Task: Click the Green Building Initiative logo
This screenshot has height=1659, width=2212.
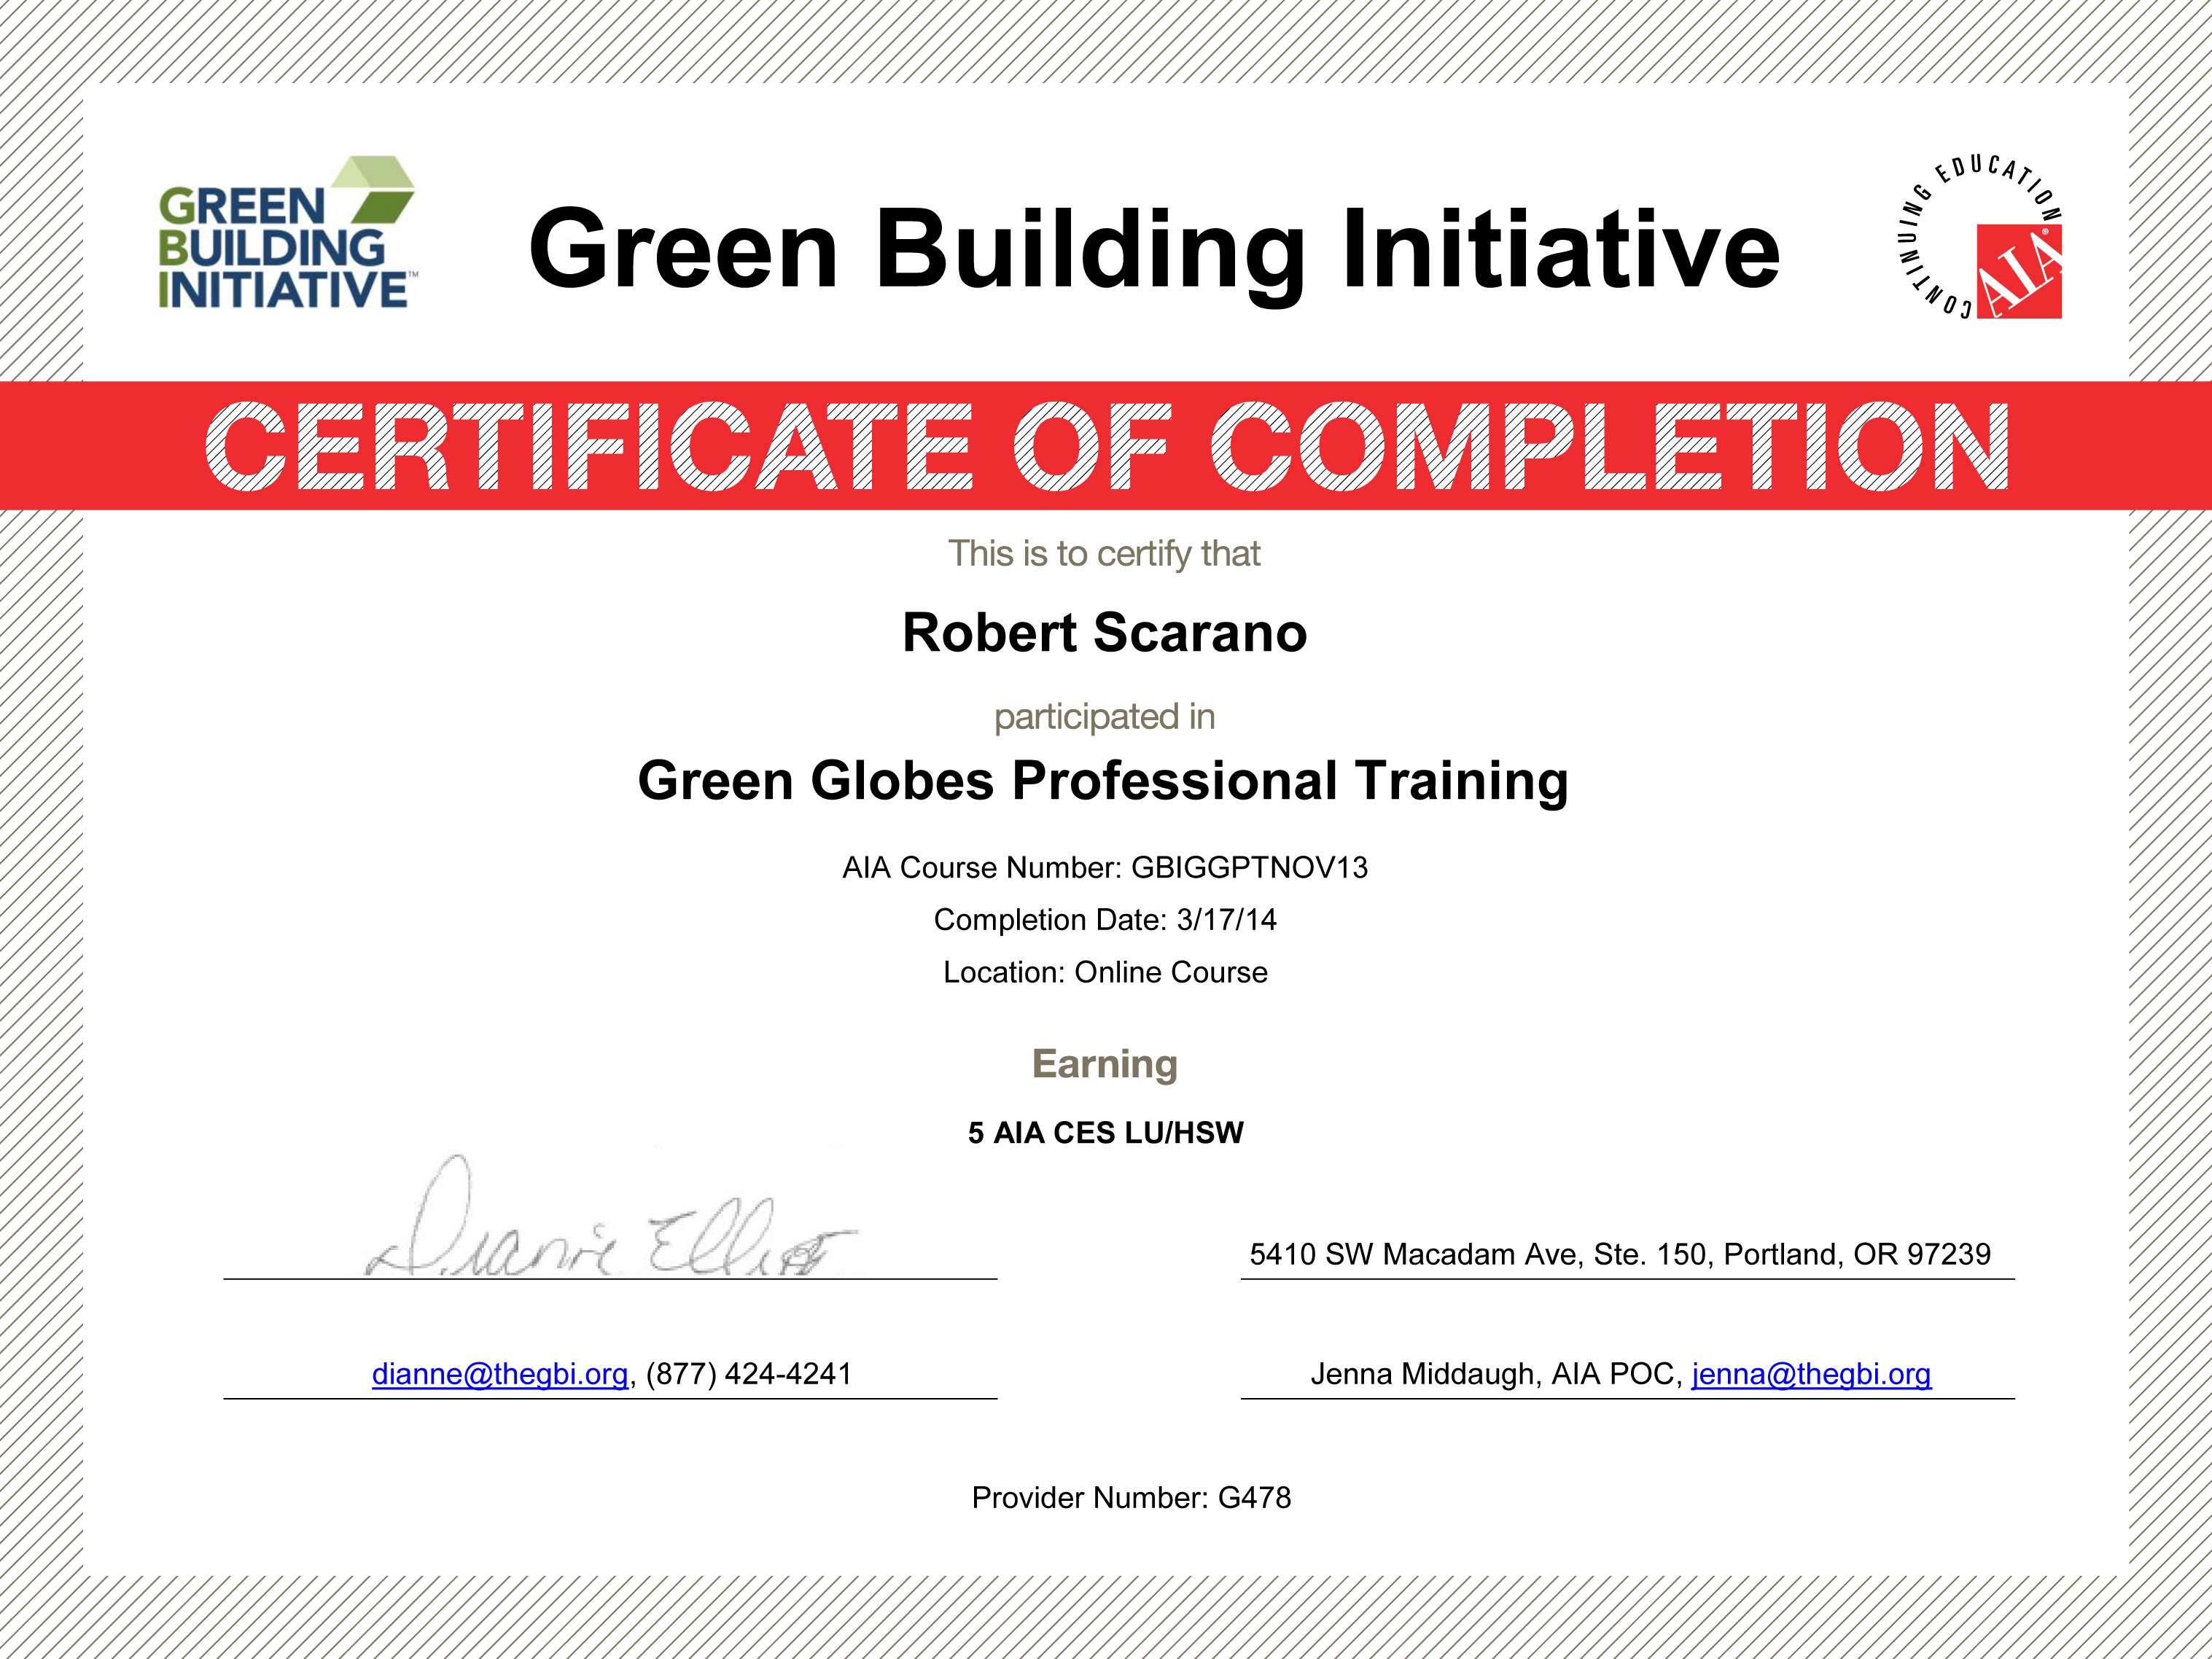Action: [287, 231]
